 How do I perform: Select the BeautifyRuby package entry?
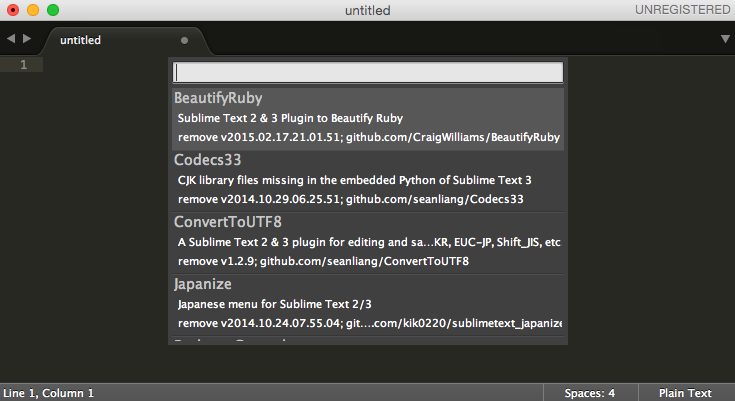368,119
